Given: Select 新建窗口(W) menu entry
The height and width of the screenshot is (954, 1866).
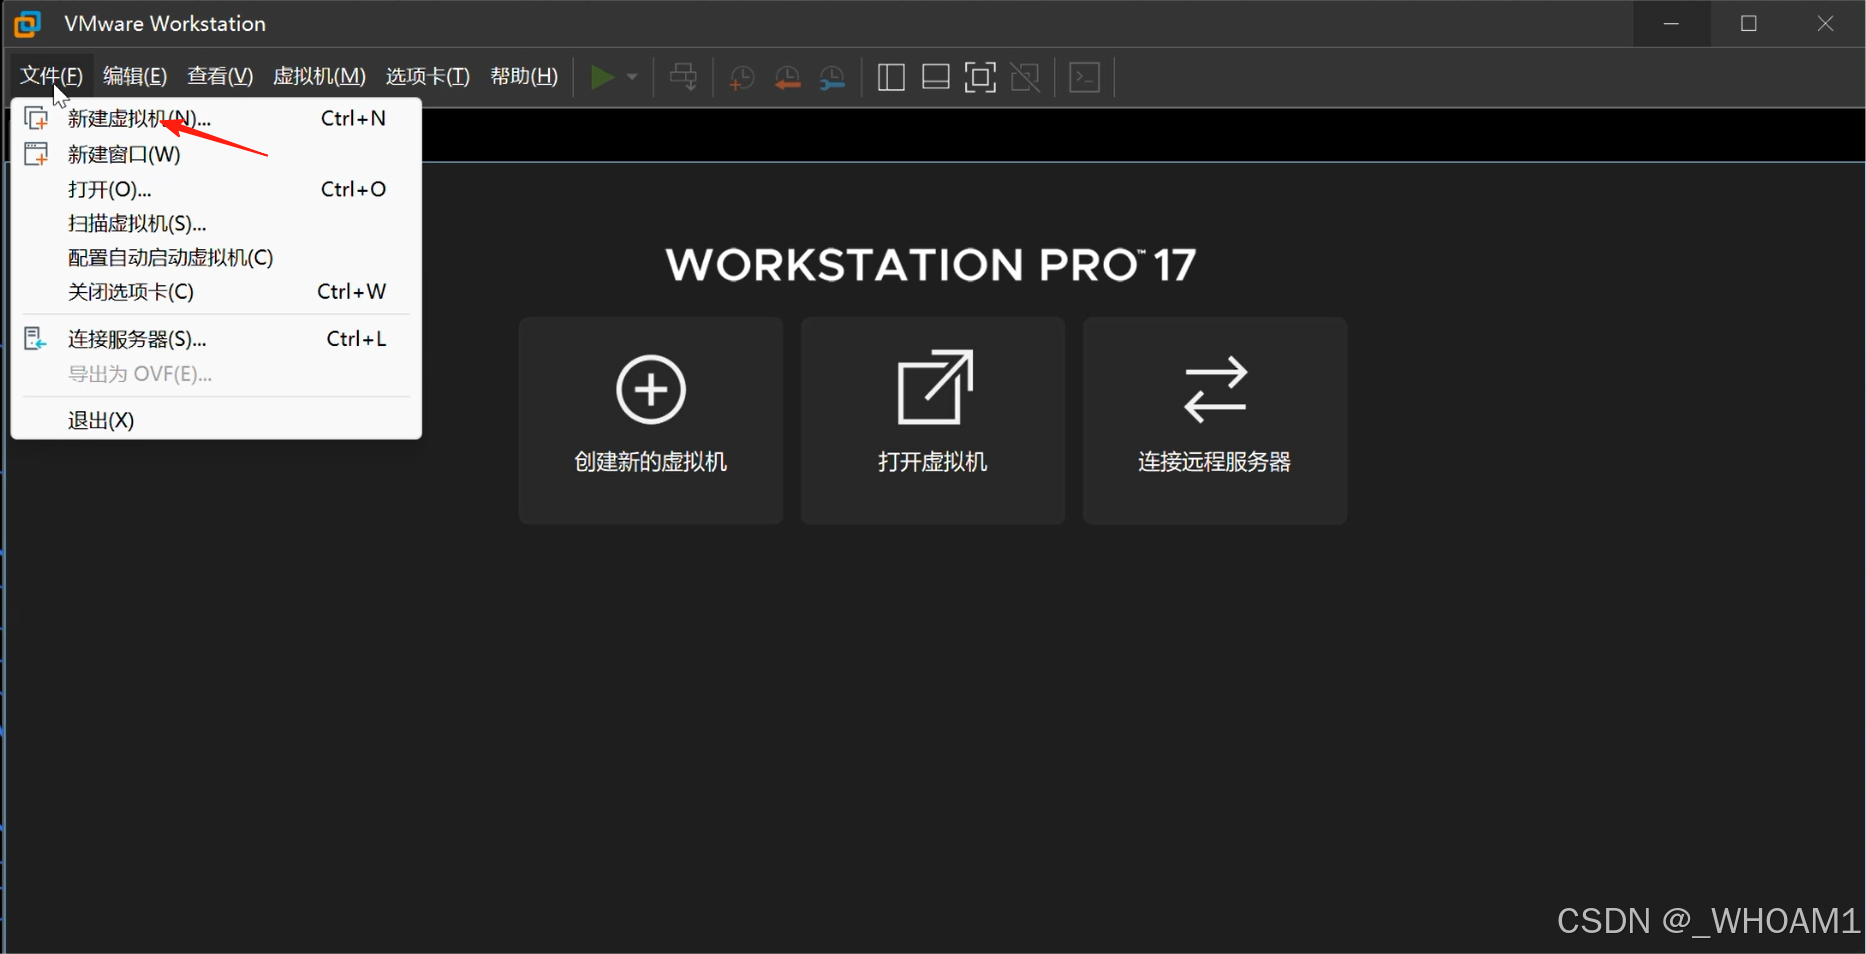Looking at the screenshot, I should point(216,154).
